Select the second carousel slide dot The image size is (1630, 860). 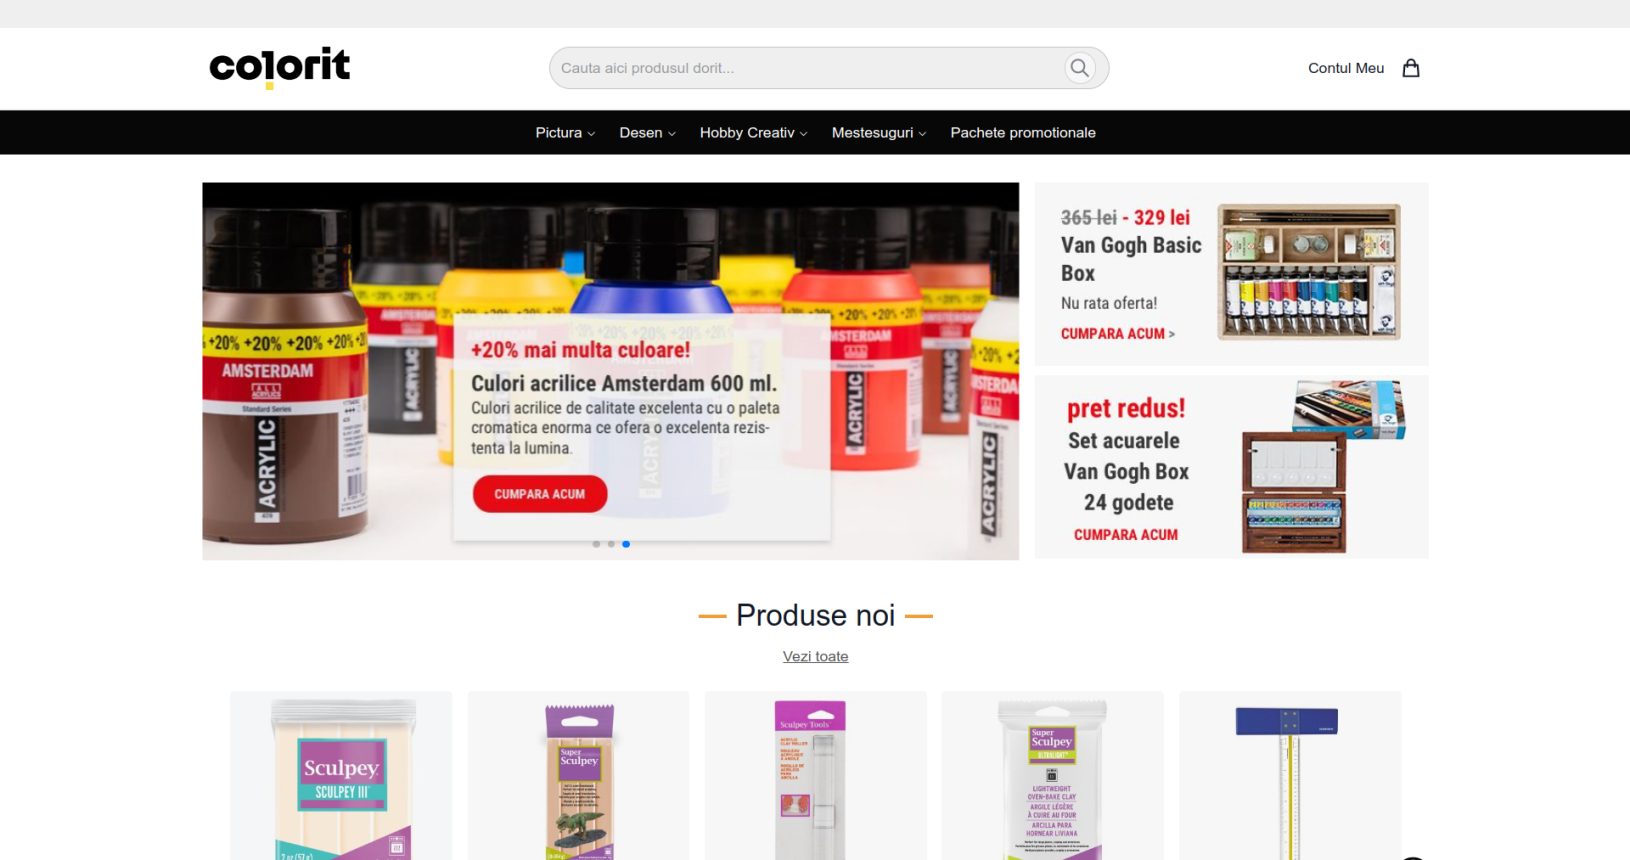tap(611, 544)
